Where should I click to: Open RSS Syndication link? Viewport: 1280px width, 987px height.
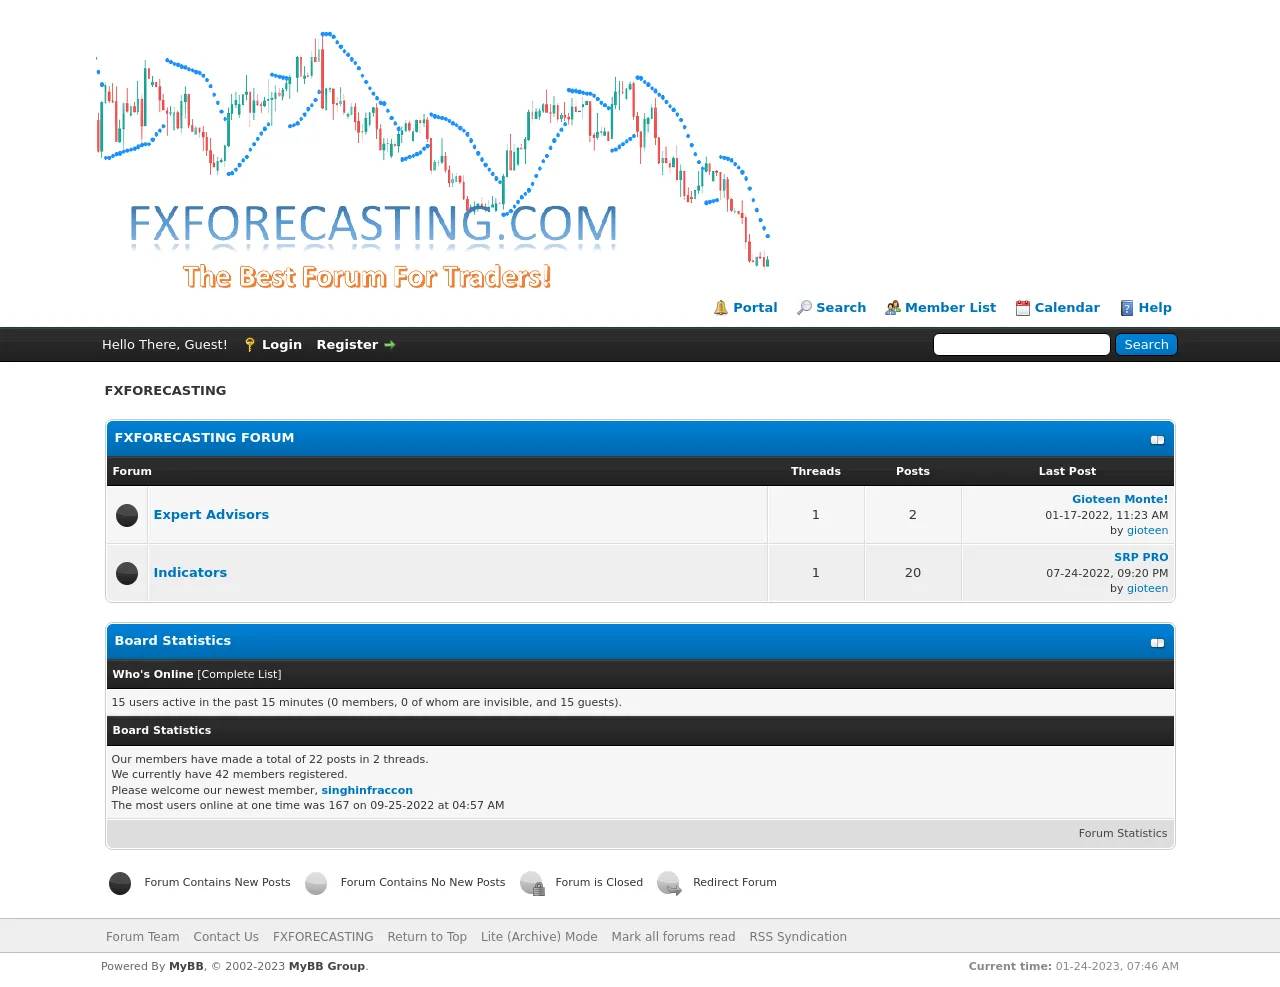click(798, 937)
